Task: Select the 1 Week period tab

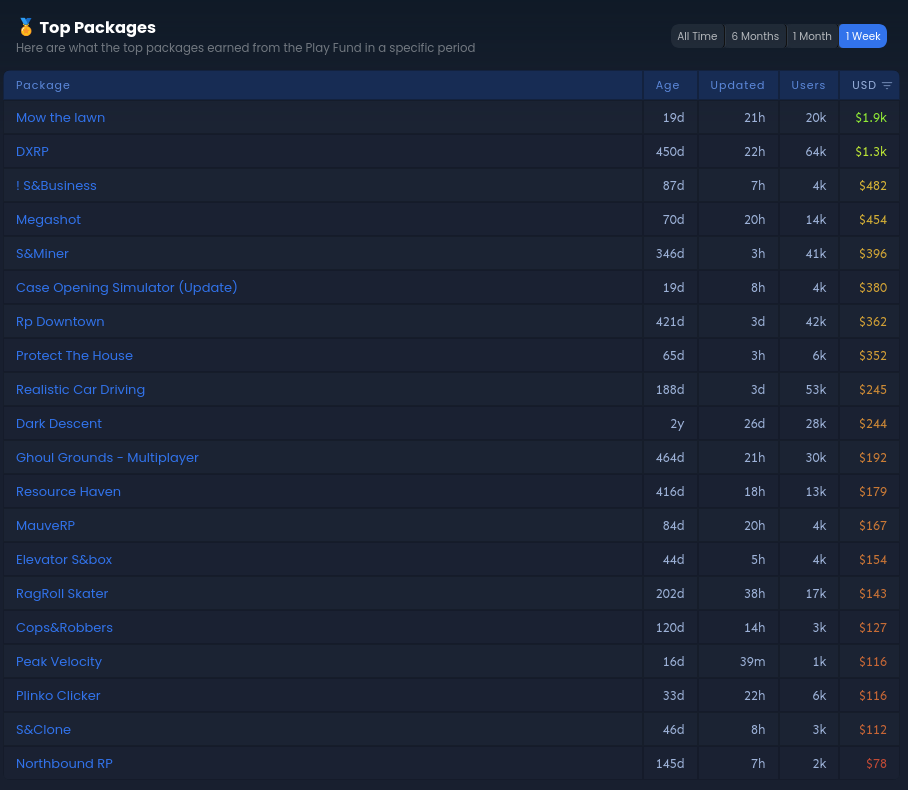Action: (862, 36)
